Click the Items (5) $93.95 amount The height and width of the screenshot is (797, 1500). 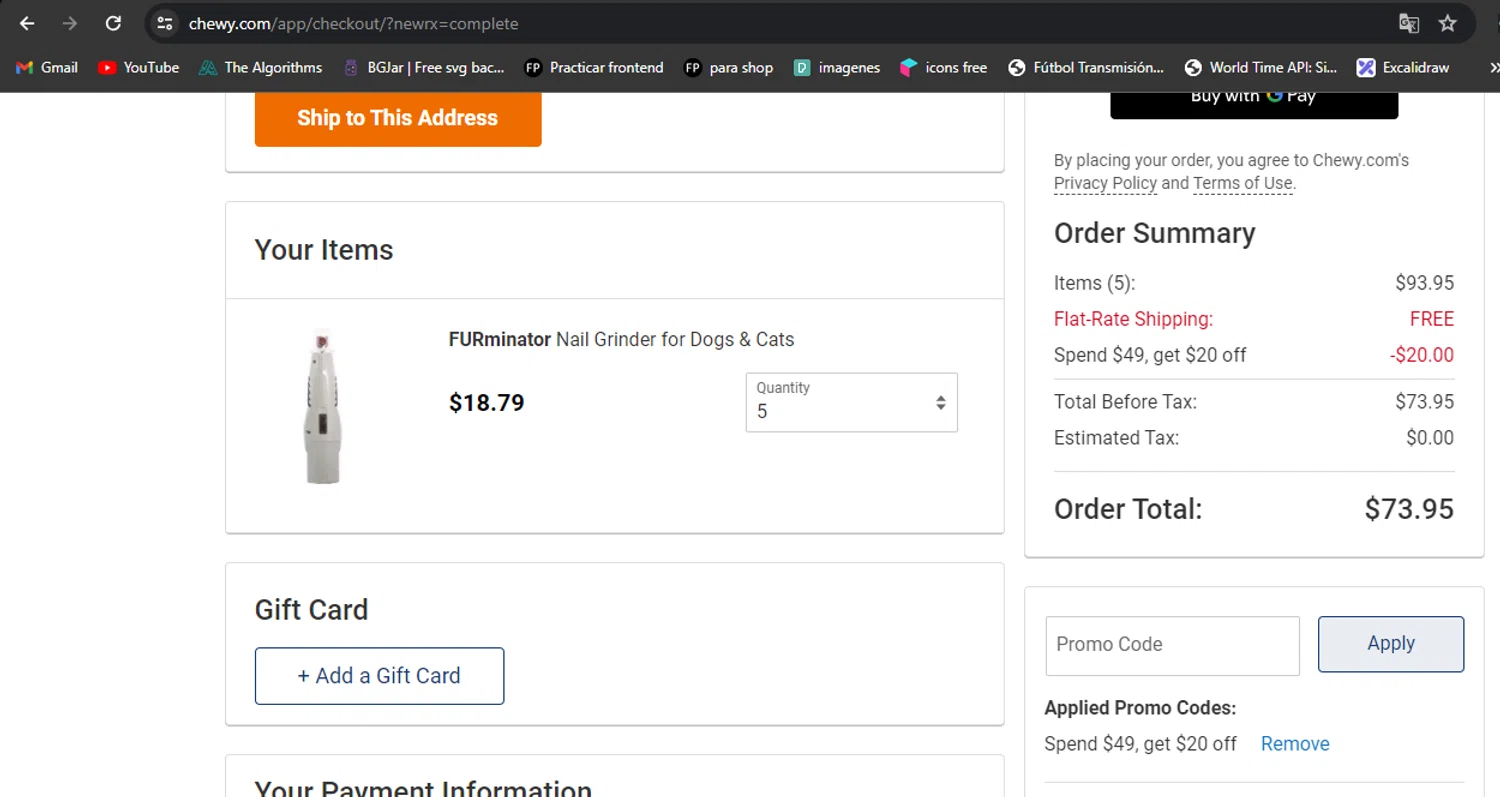click(x=1425, y=283)
